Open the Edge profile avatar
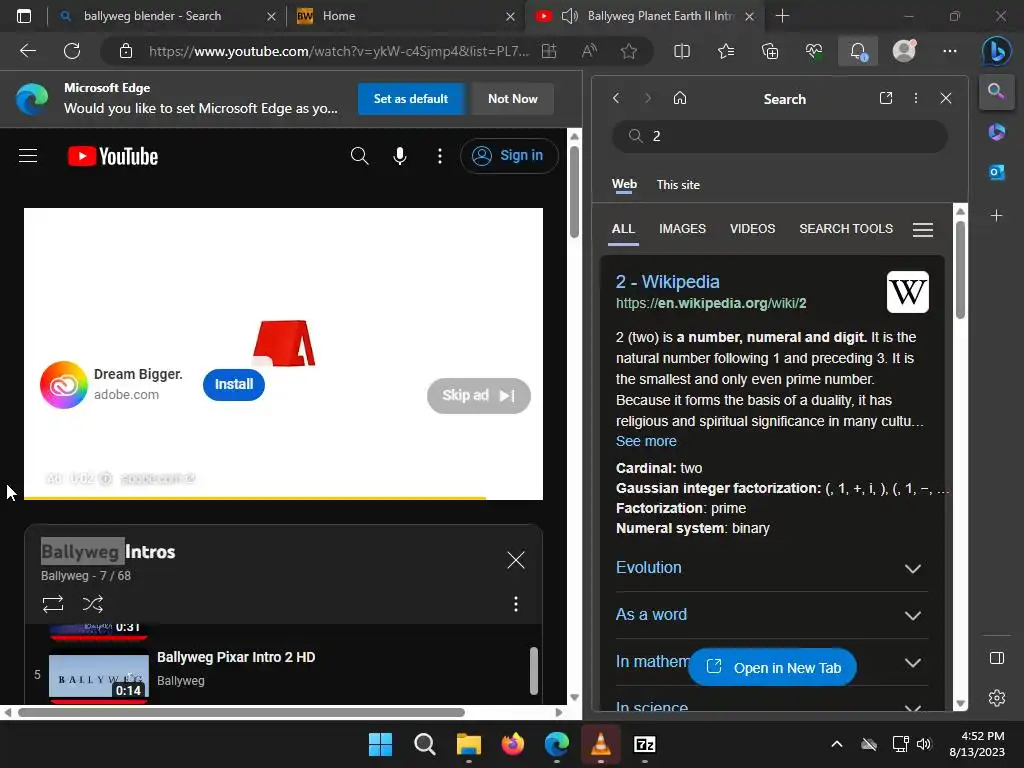This screenshot has height=768, width=1024. pyautogui.click(x=904, y=51)
